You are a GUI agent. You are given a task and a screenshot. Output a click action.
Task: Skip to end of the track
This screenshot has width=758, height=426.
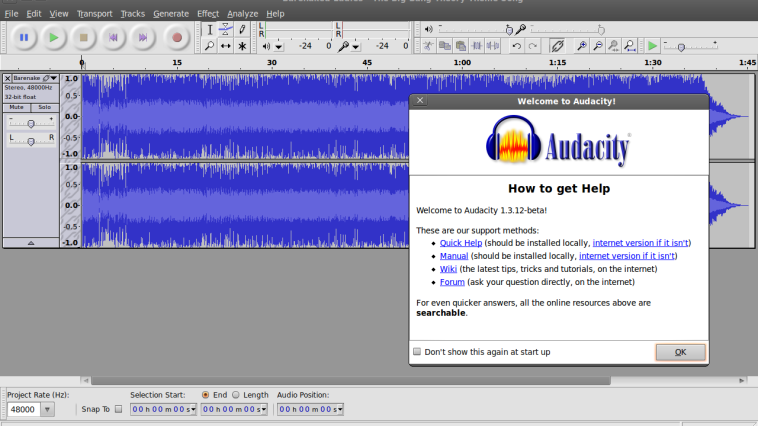(143, 37)
